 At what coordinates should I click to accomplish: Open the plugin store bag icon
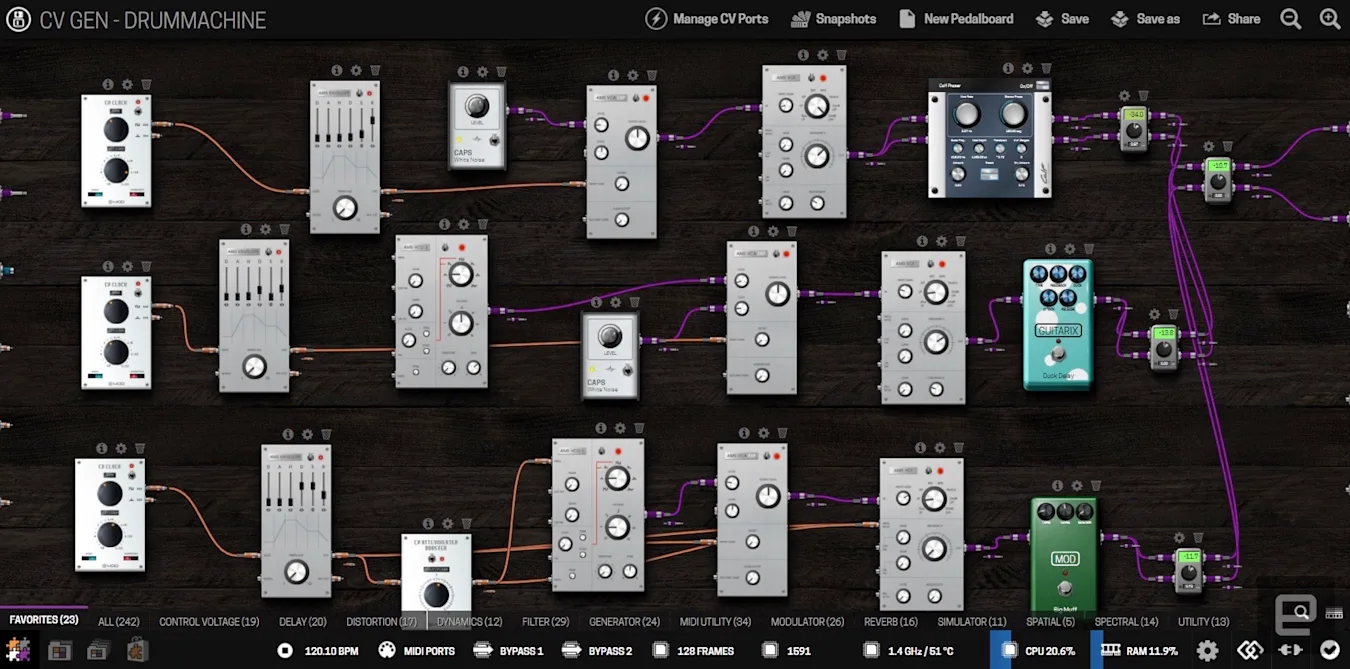pyautogui.click(x=137, y=651)
